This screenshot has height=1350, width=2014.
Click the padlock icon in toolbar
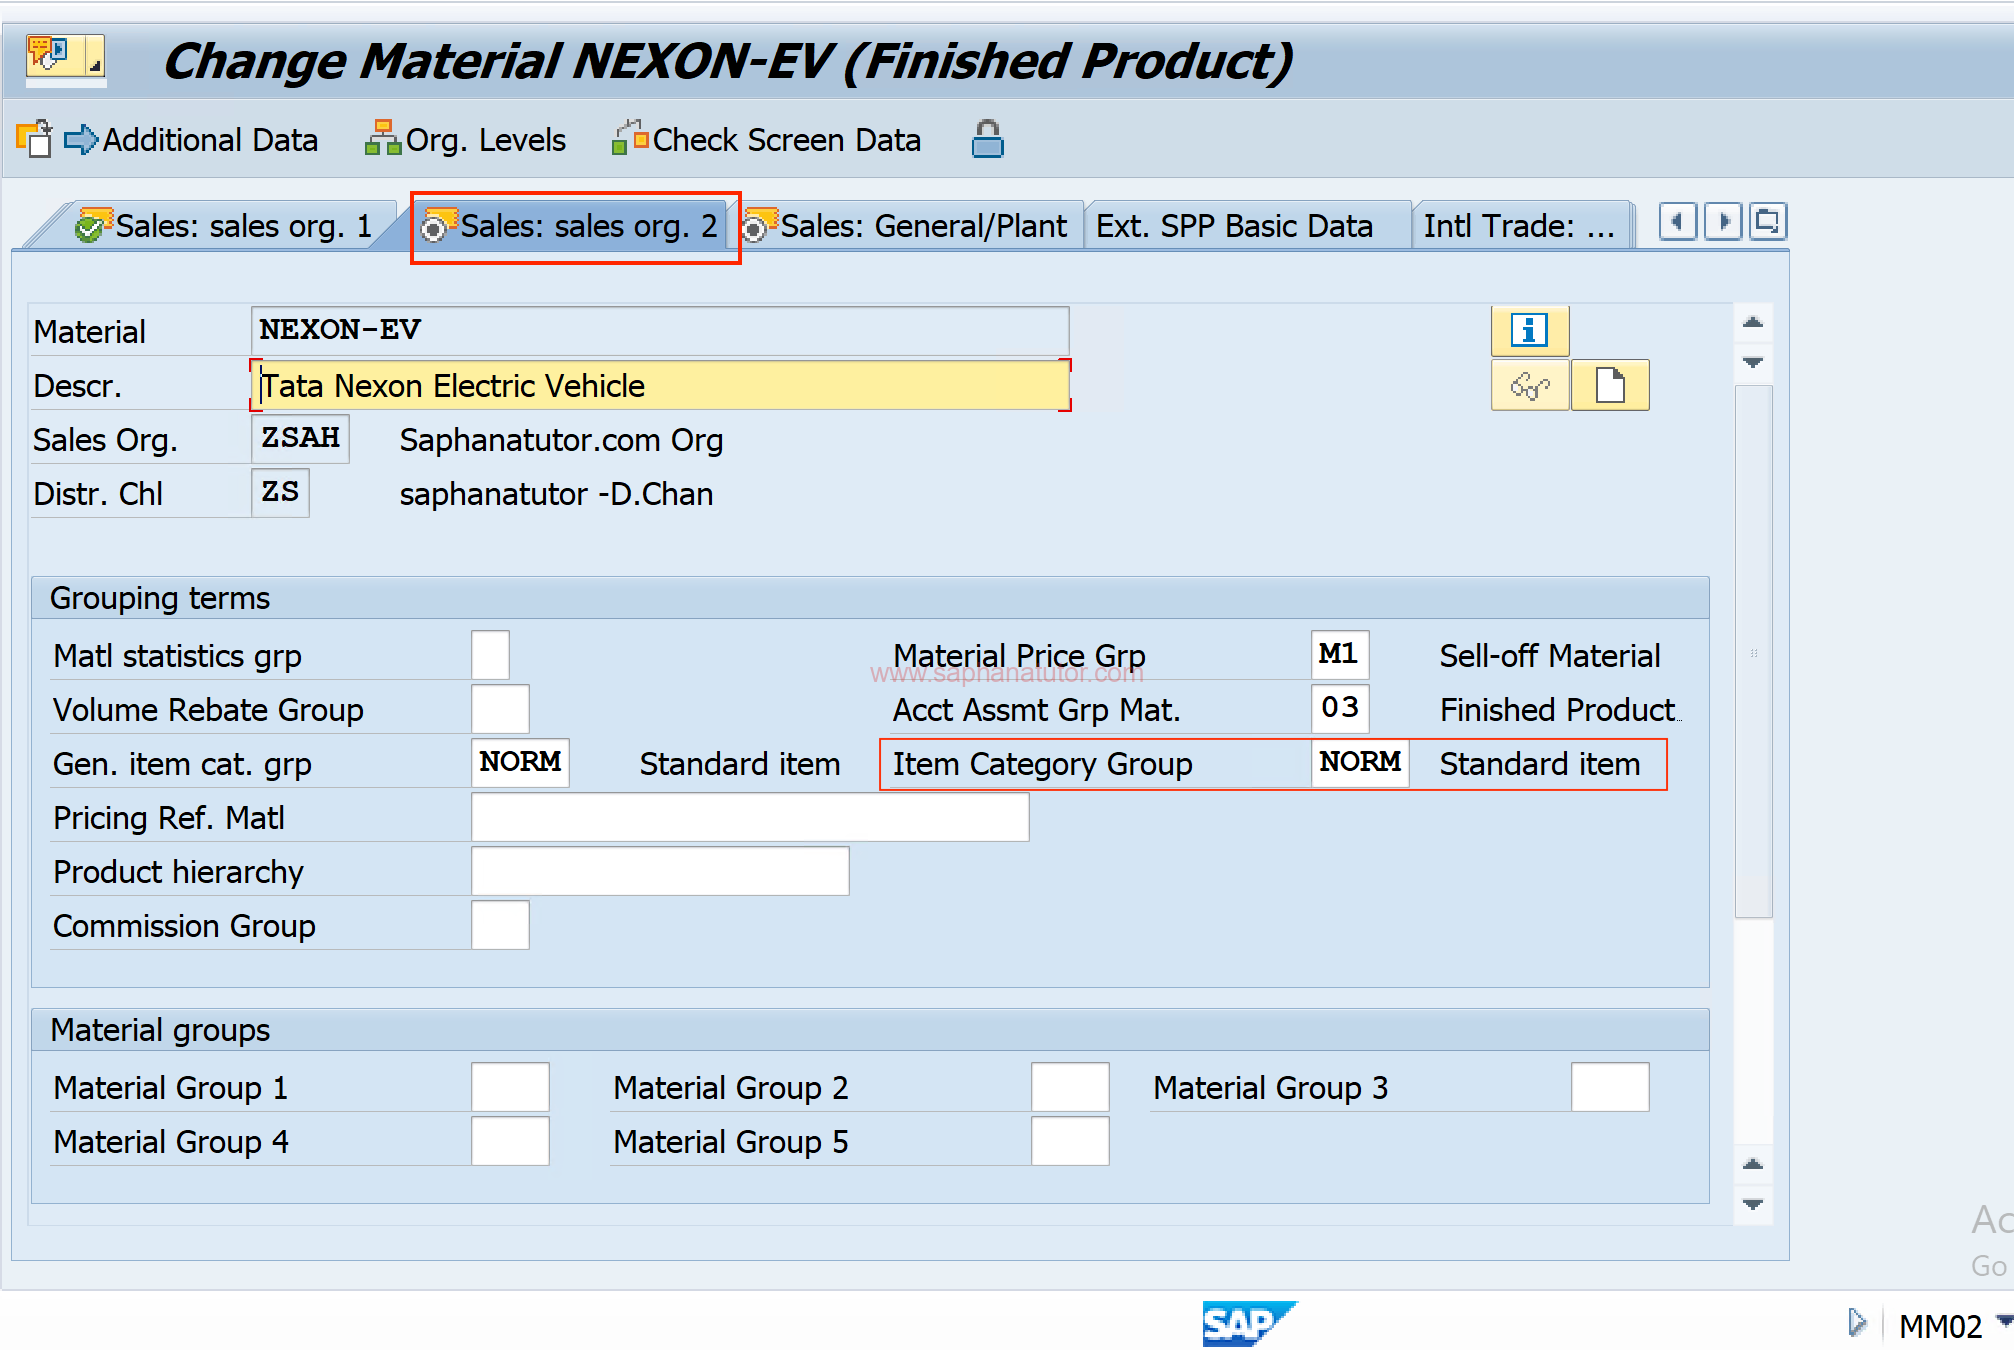[987, 139]
